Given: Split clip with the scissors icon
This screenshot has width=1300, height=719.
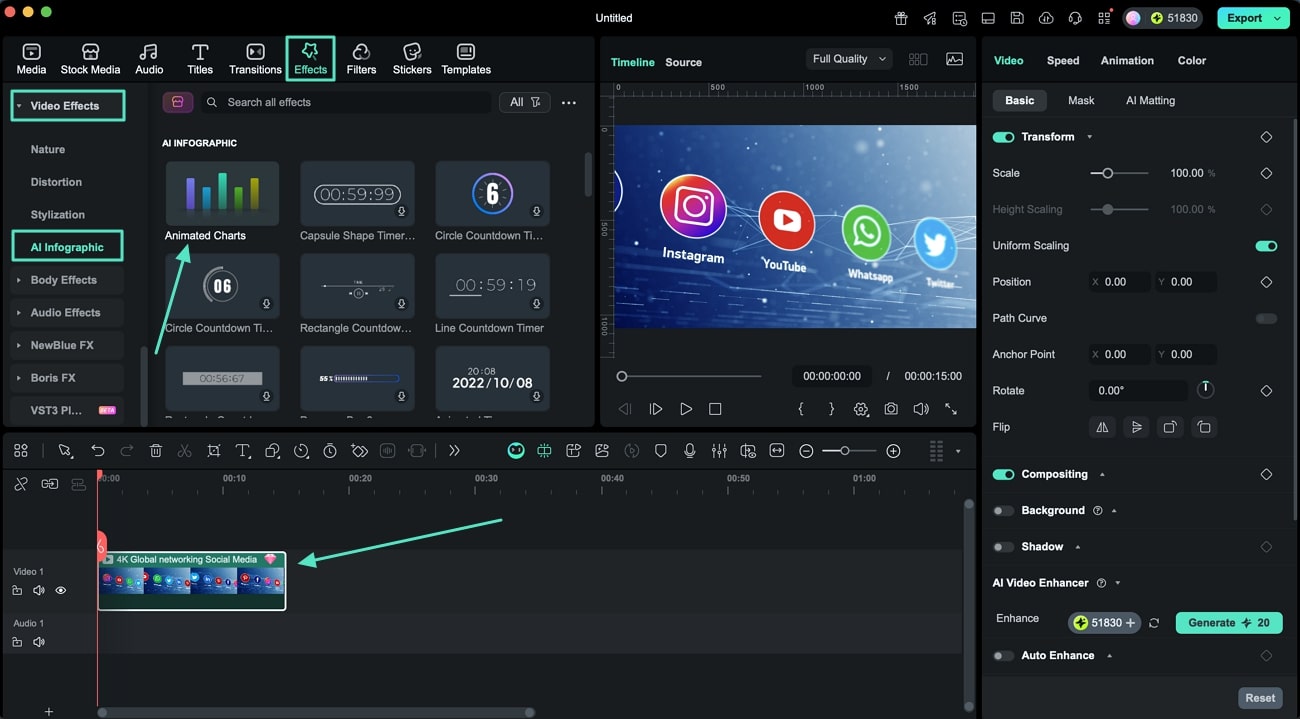Looking at the screenshot, I should (184, 451).
